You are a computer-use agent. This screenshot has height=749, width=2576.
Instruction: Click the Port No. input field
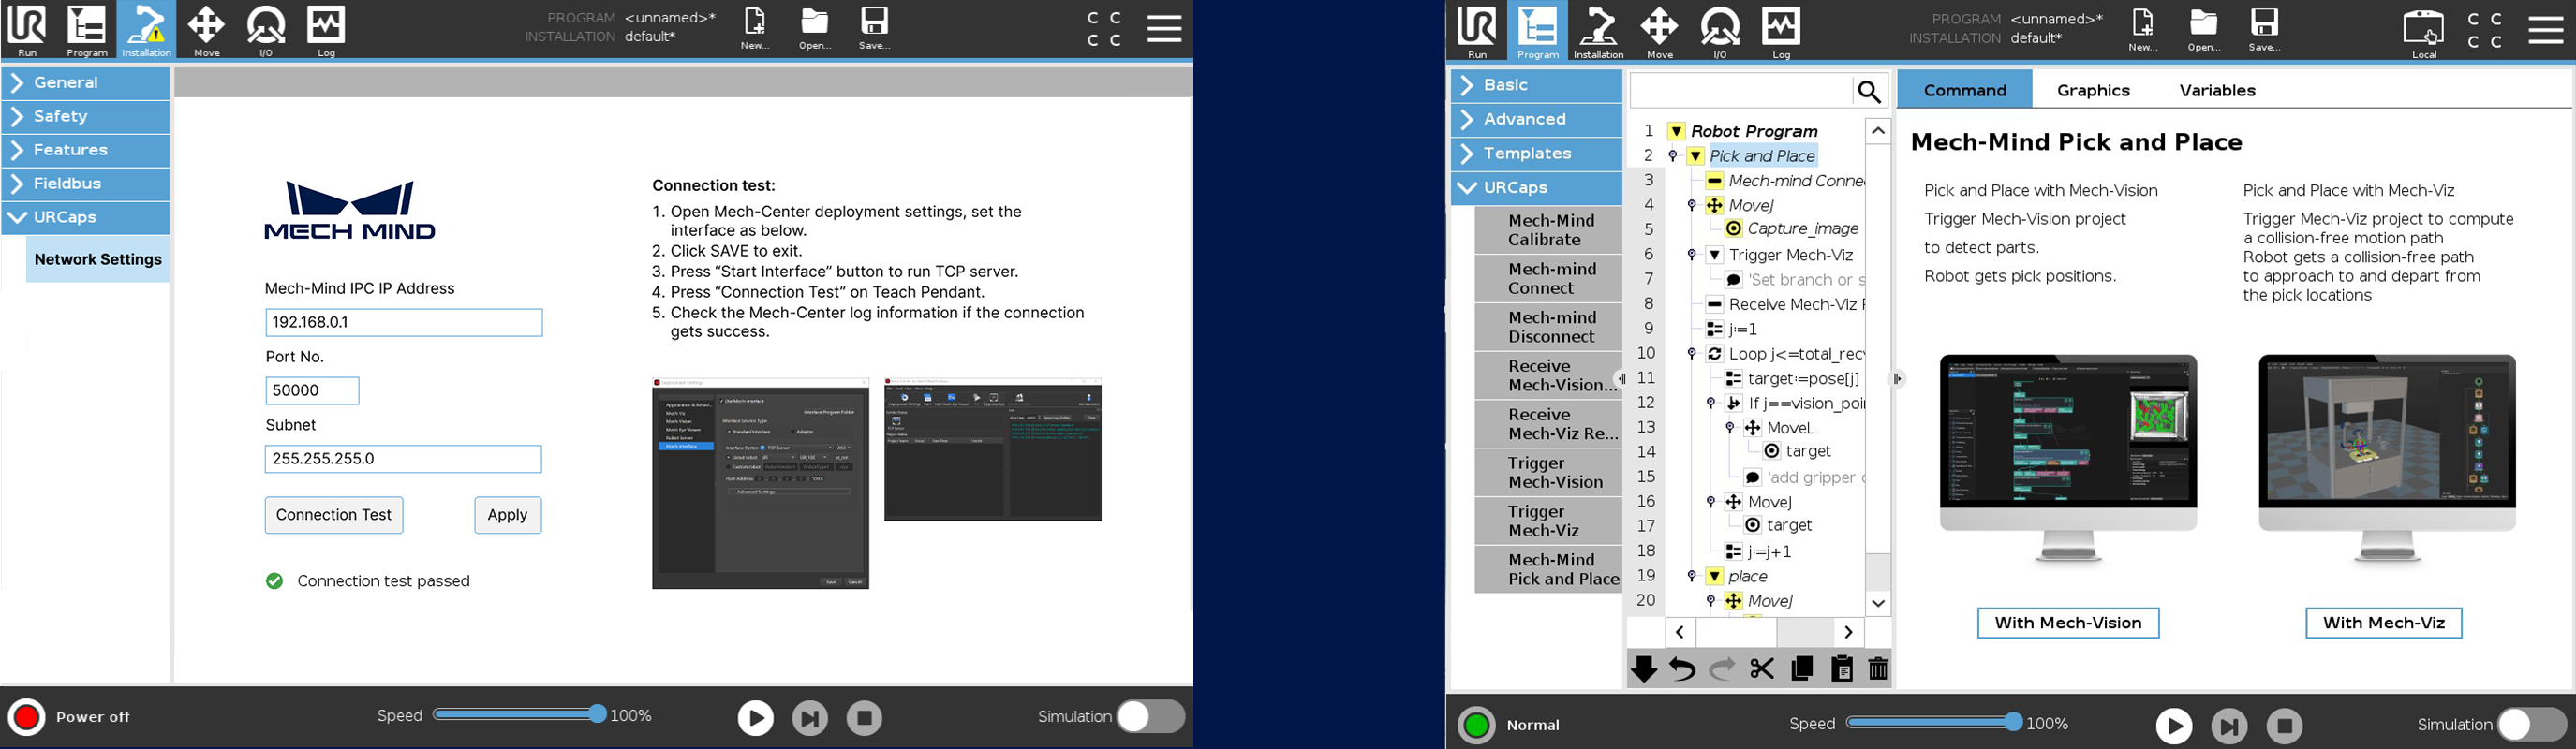tap(312, 391)
